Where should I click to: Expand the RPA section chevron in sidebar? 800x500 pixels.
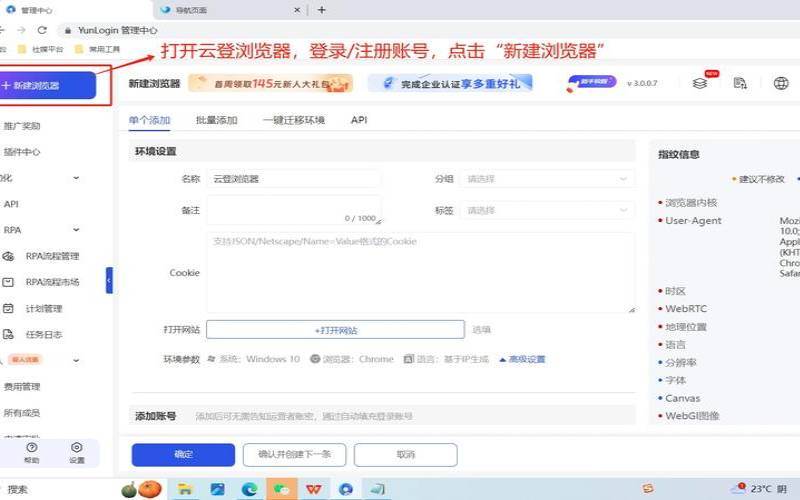76,230
